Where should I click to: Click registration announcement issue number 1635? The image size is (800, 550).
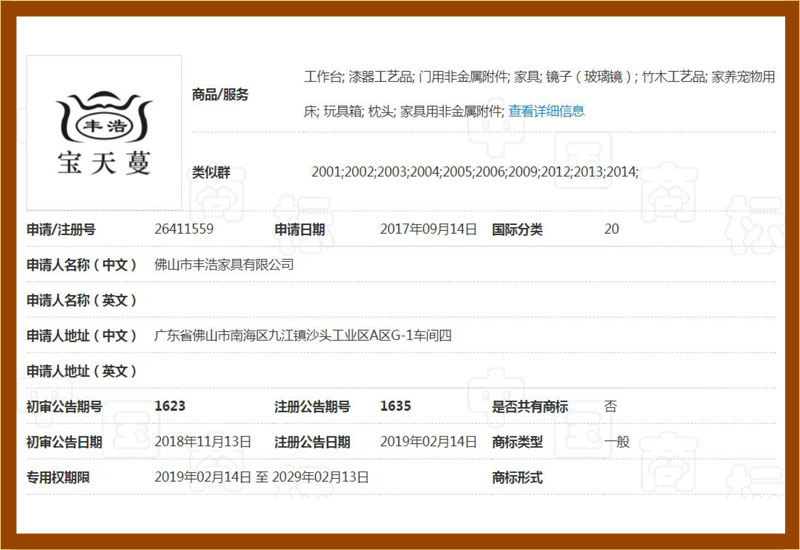tap(395, 406)
